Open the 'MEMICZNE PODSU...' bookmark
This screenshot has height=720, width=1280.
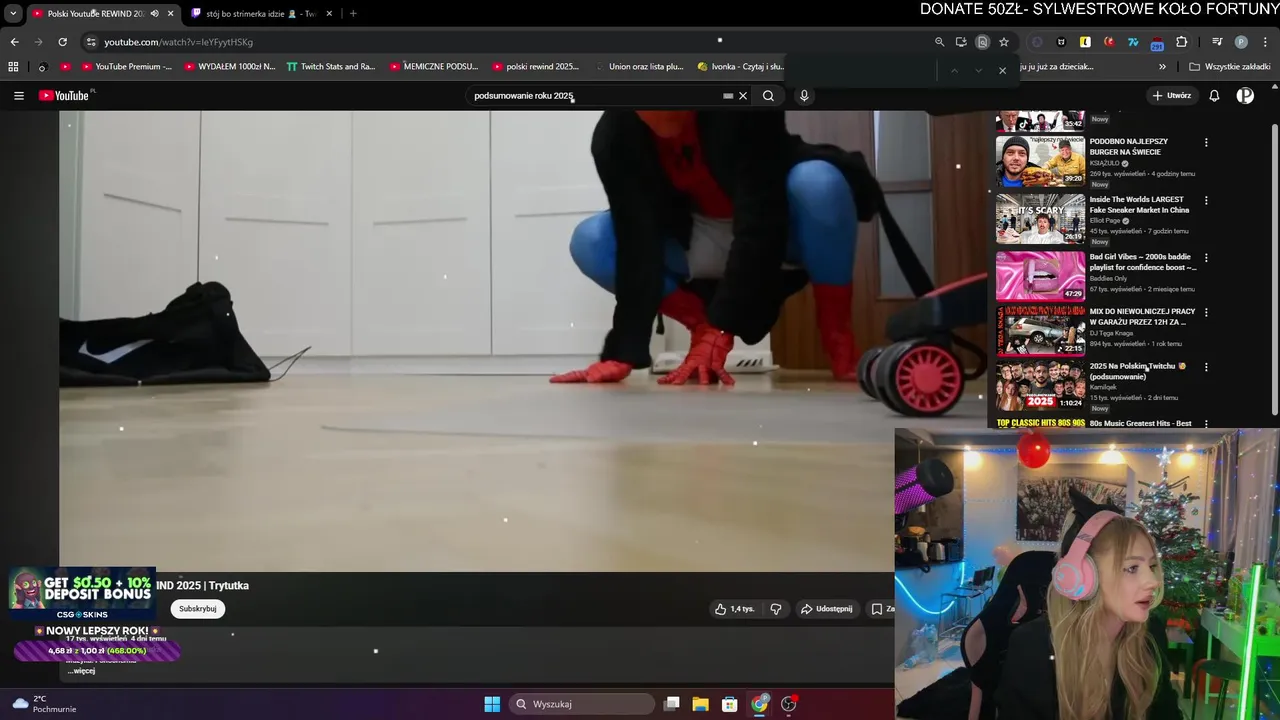[x=434, y=67]
